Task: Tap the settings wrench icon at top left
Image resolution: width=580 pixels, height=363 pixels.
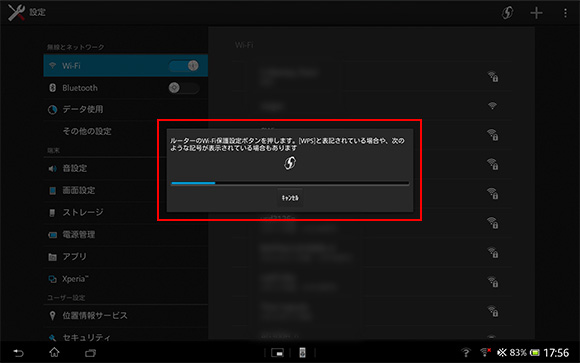Action: tap(16, 12)
